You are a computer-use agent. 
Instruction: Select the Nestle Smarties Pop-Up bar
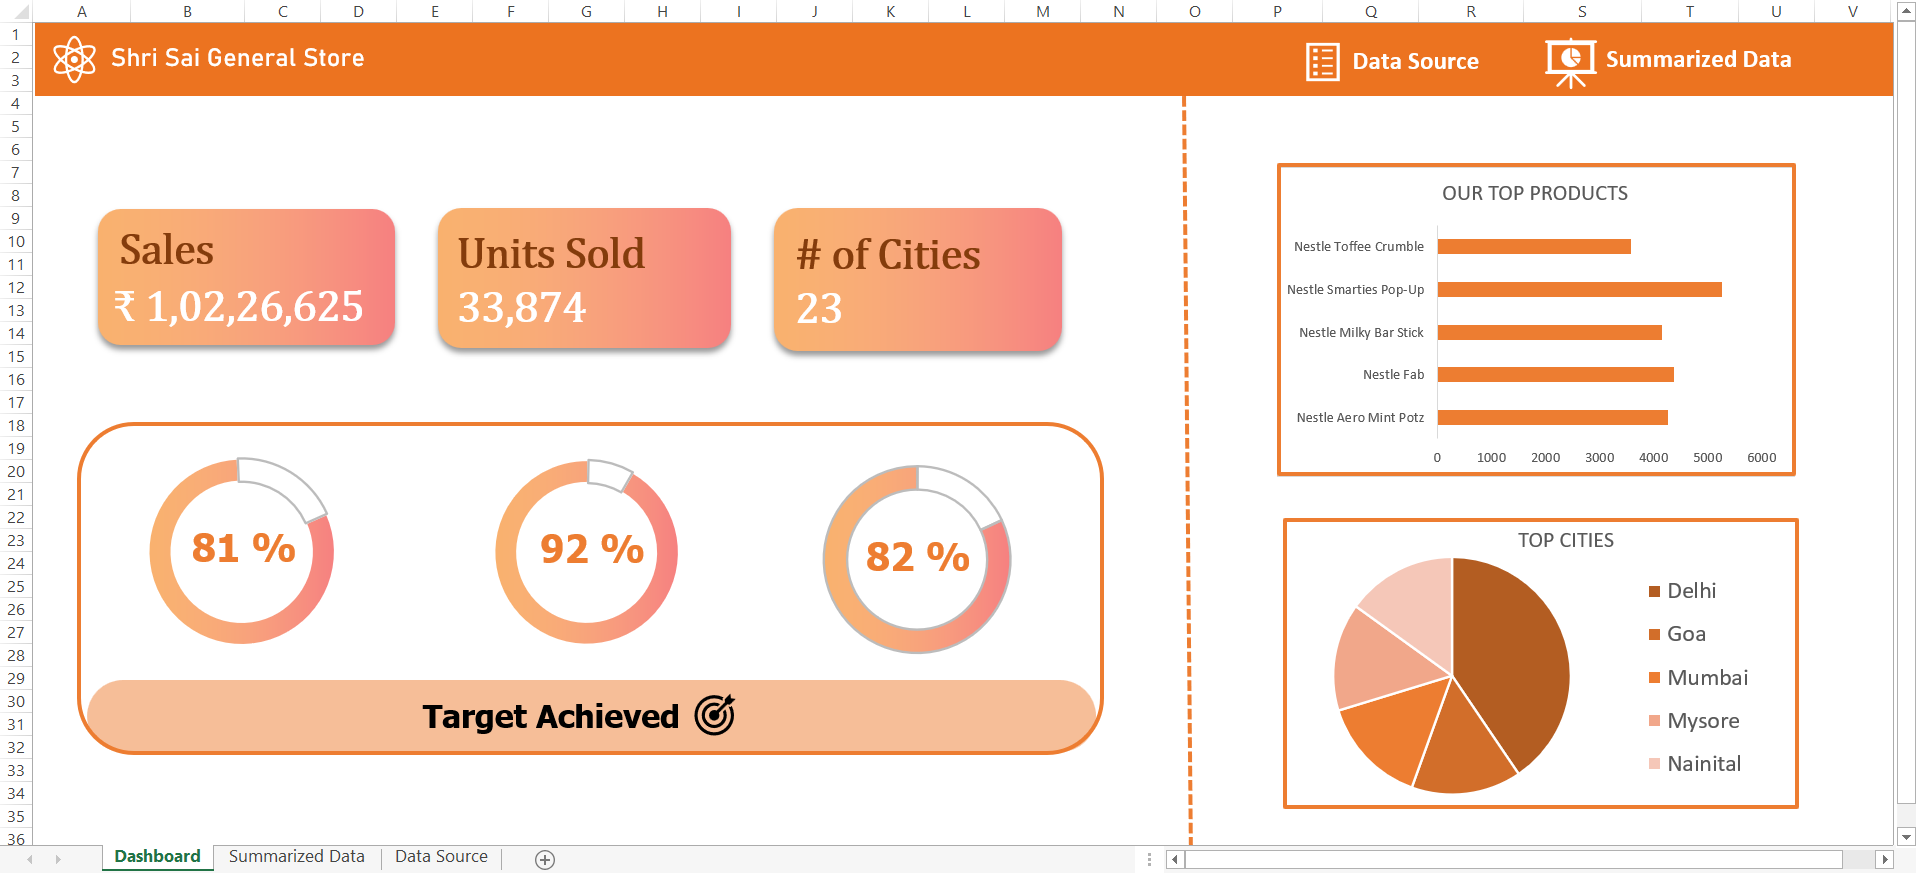[1579, 290]
